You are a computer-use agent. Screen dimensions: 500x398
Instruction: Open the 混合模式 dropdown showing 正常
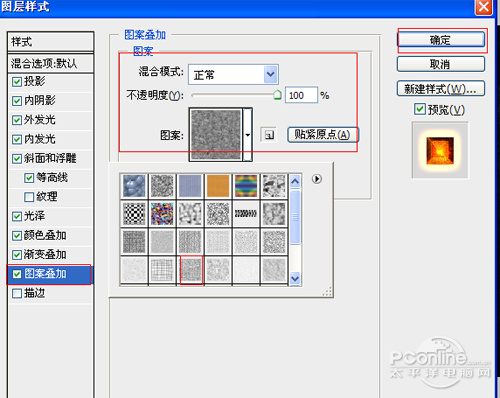point(233,74)
